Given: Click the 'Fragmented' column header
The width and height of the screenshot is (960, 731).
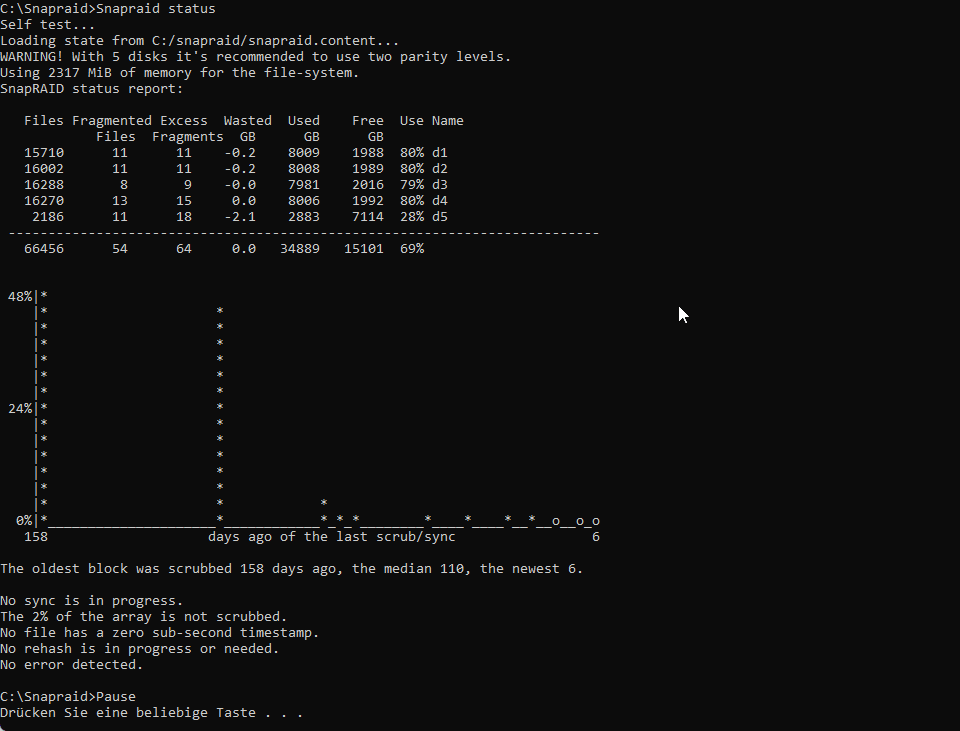Looking at the screenshot, I should [x=111, y=121].
